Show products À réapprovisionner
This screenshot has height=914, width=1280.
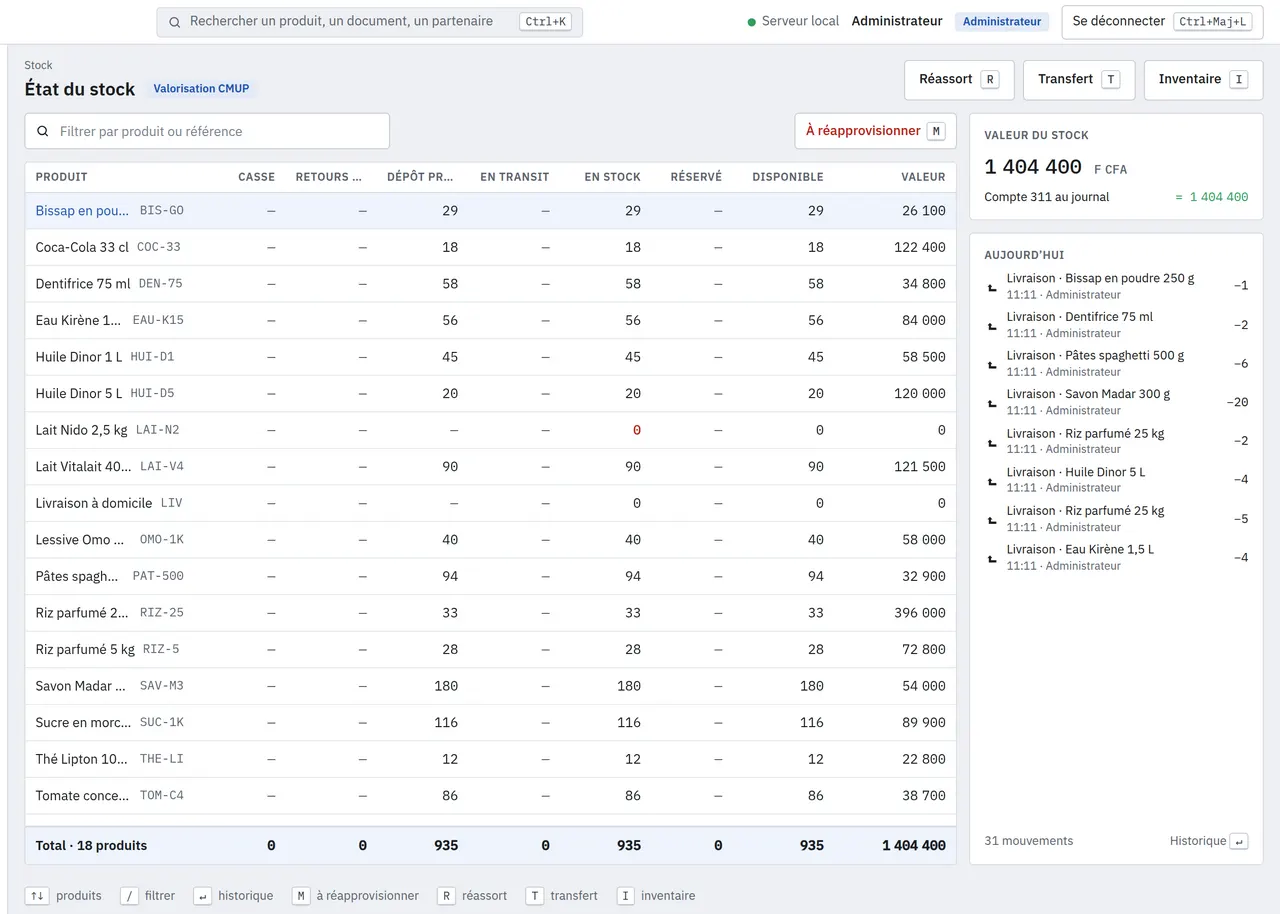[875, 131]
